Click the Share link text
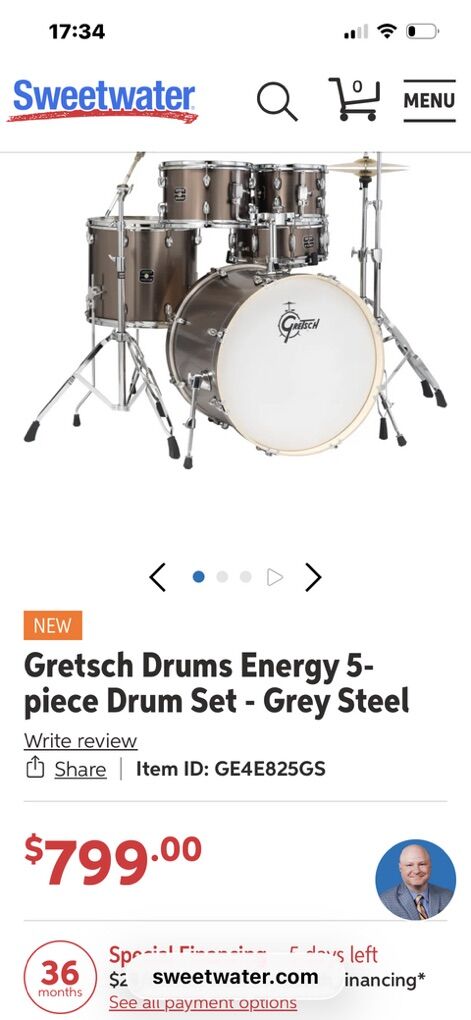Screen dimensions: 471x1020 pos(80,770)
